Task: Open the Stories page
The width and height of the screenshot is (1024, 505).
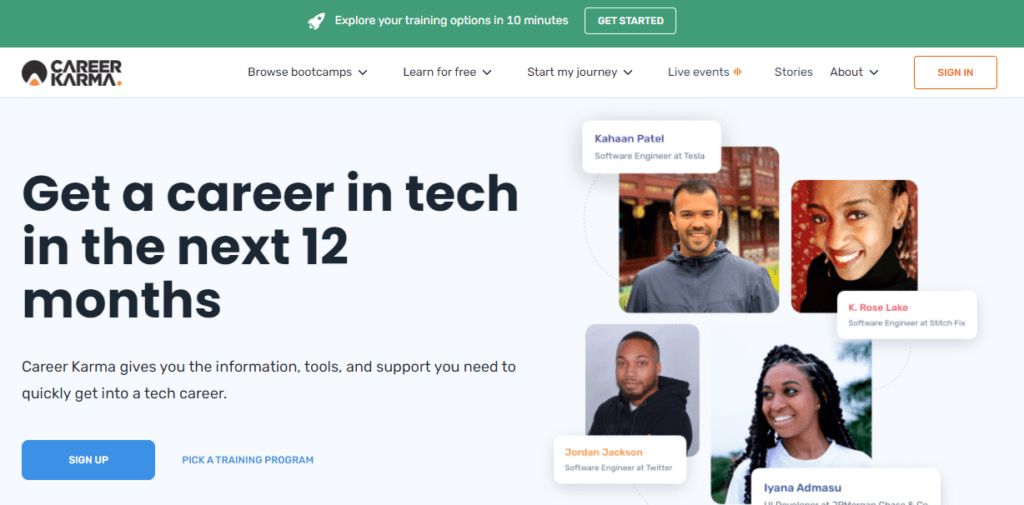Action: pos(793,72)
